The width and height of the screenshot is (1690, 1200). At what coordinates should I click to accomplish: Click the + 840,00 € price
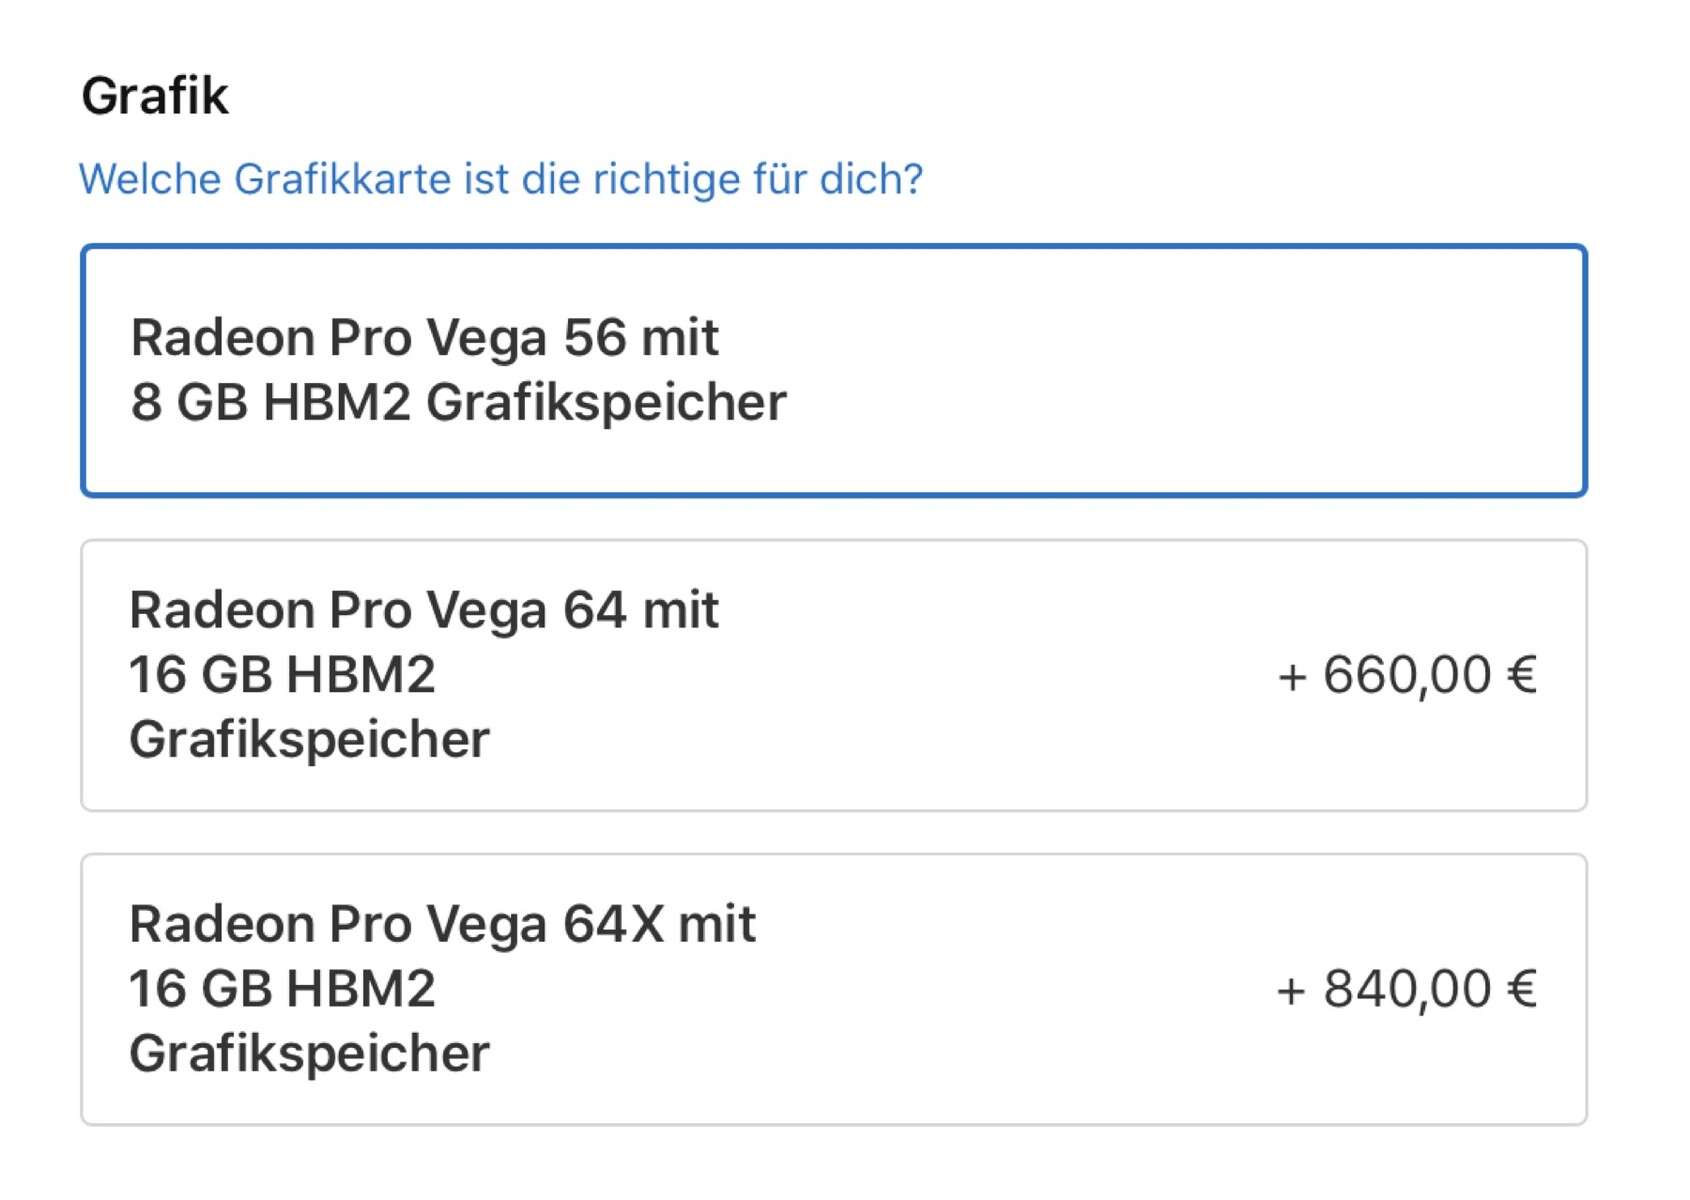pyautogui.click(x=1406, y=989)
